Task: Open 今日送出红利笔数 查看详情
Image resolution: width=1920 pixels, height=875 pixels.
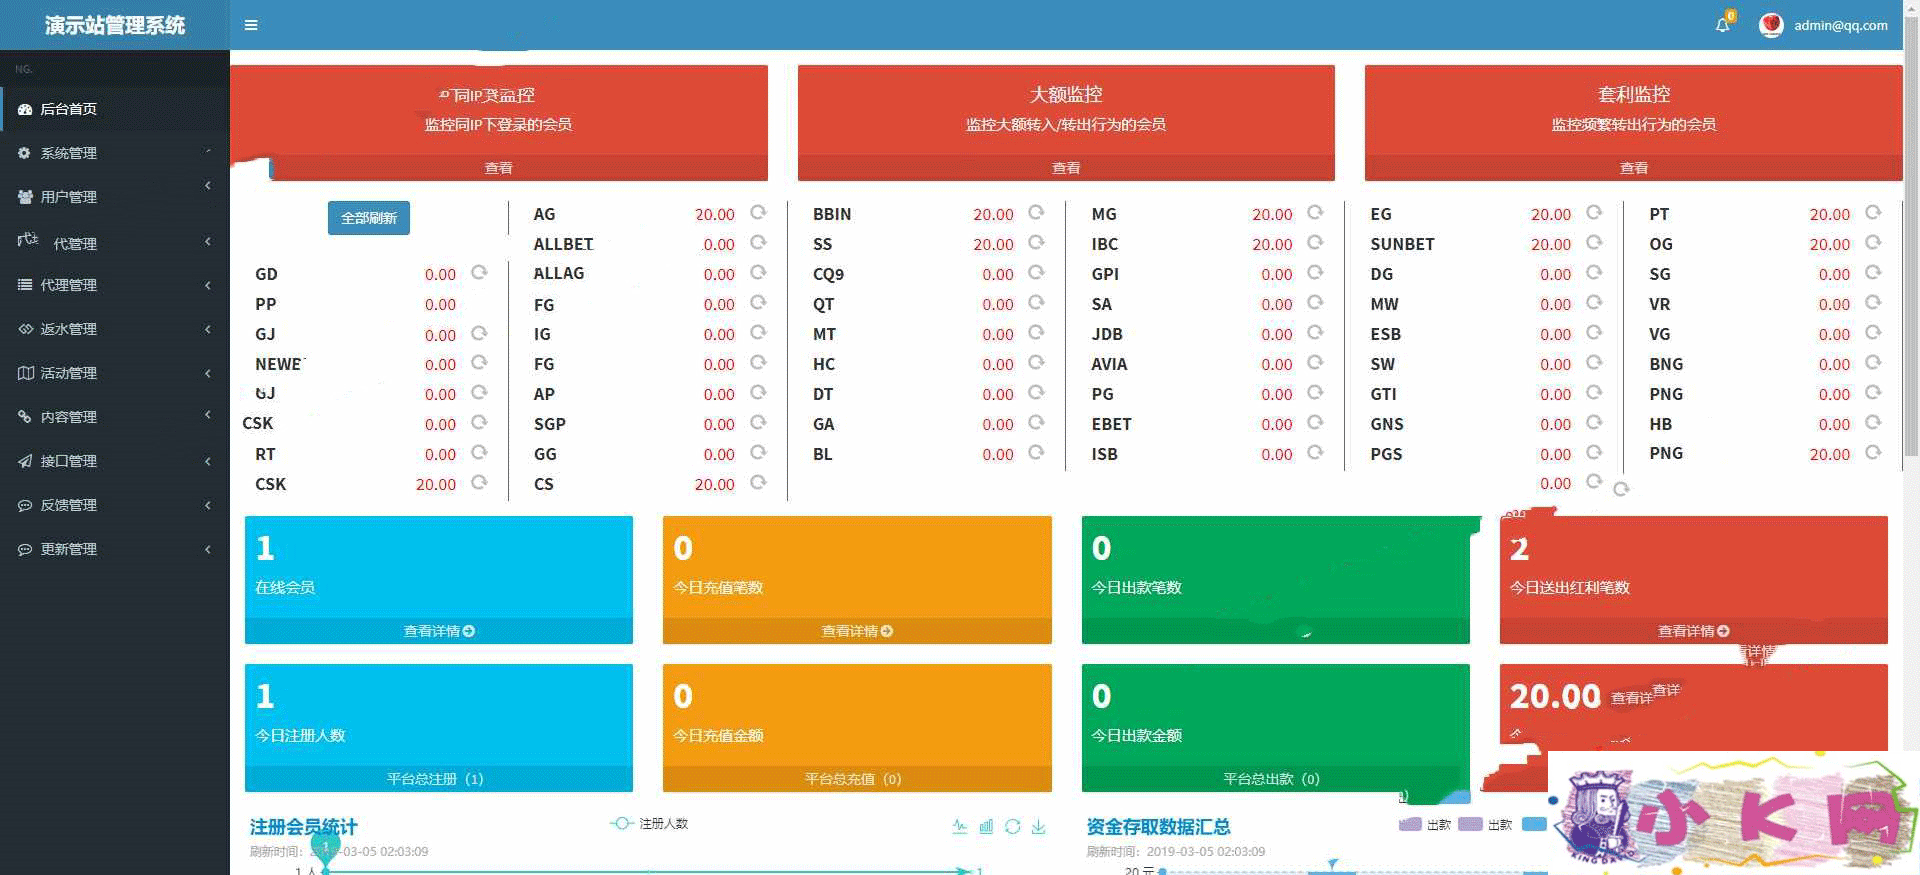Action: tap(1694, 631)
